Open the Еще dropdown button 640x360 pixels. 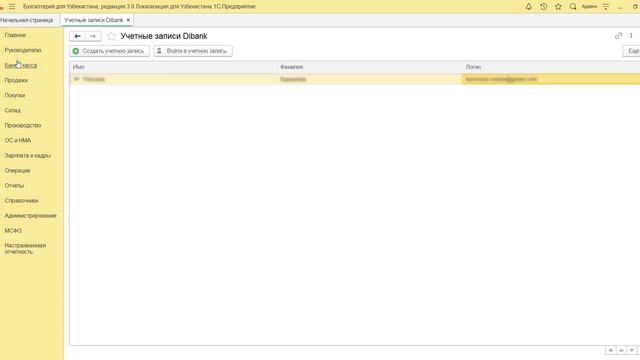point(632,51)
